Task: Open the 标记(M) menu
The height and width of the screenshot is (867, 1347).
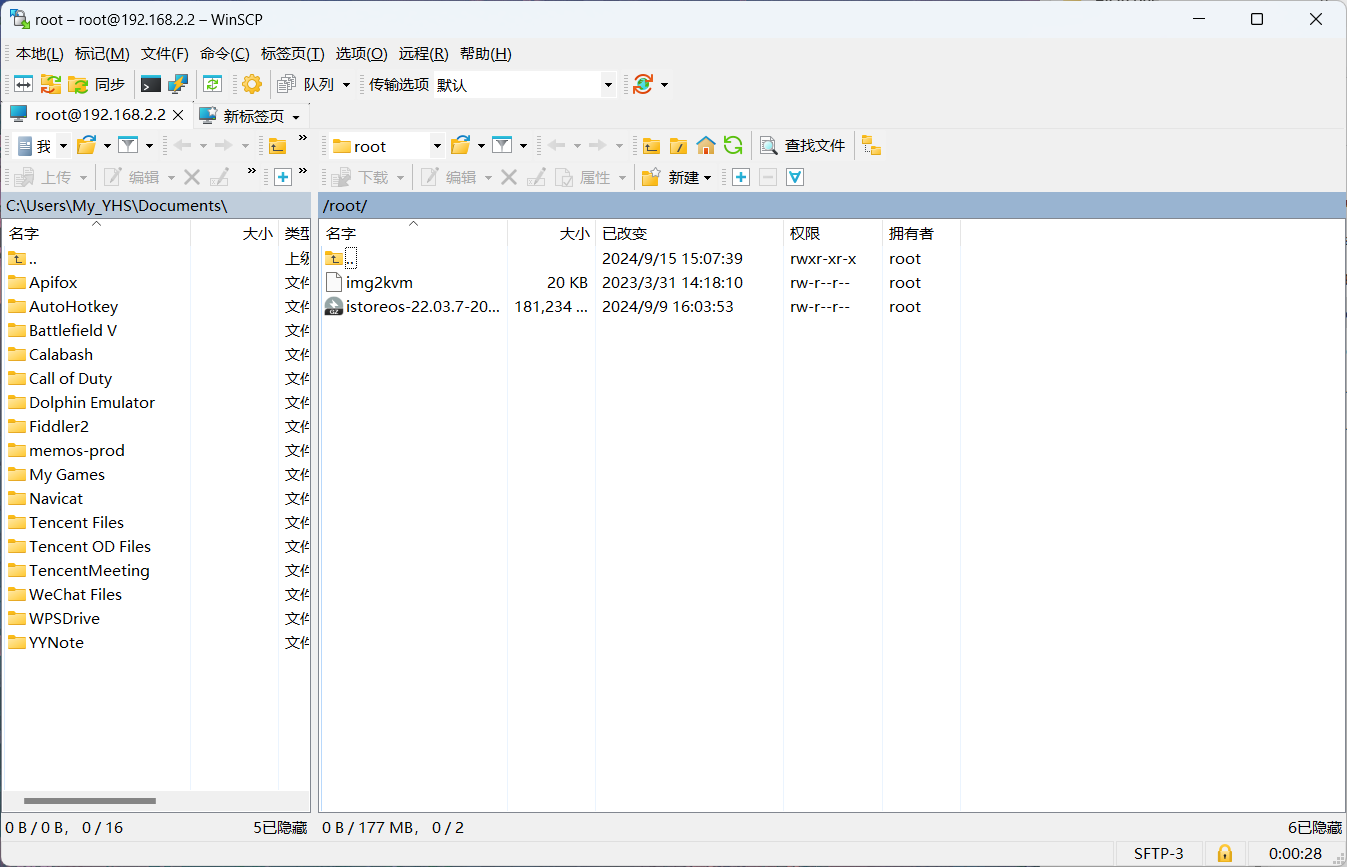Action: (x=102, y=54)
